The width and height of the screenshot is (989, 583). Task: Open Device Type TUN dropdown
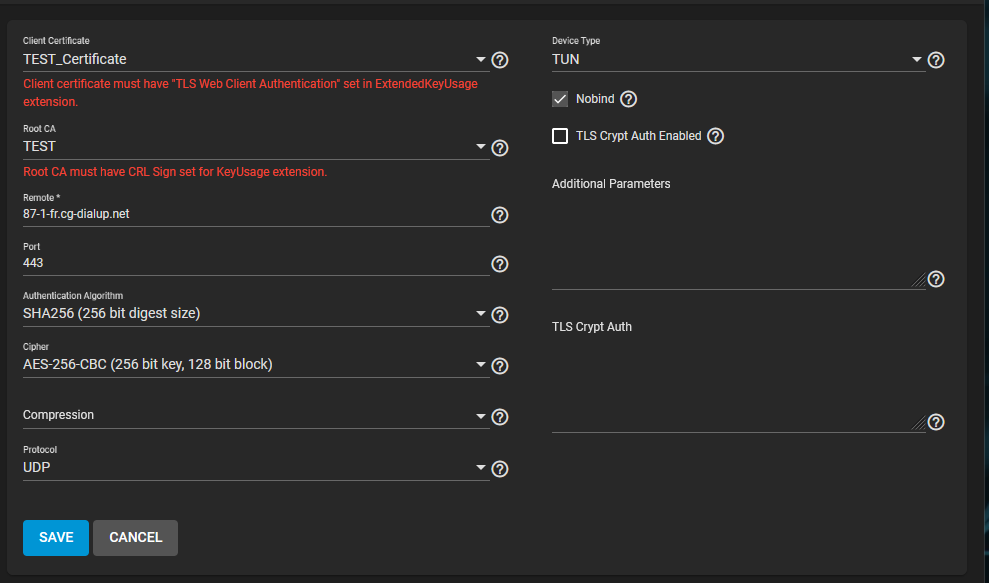739,59
